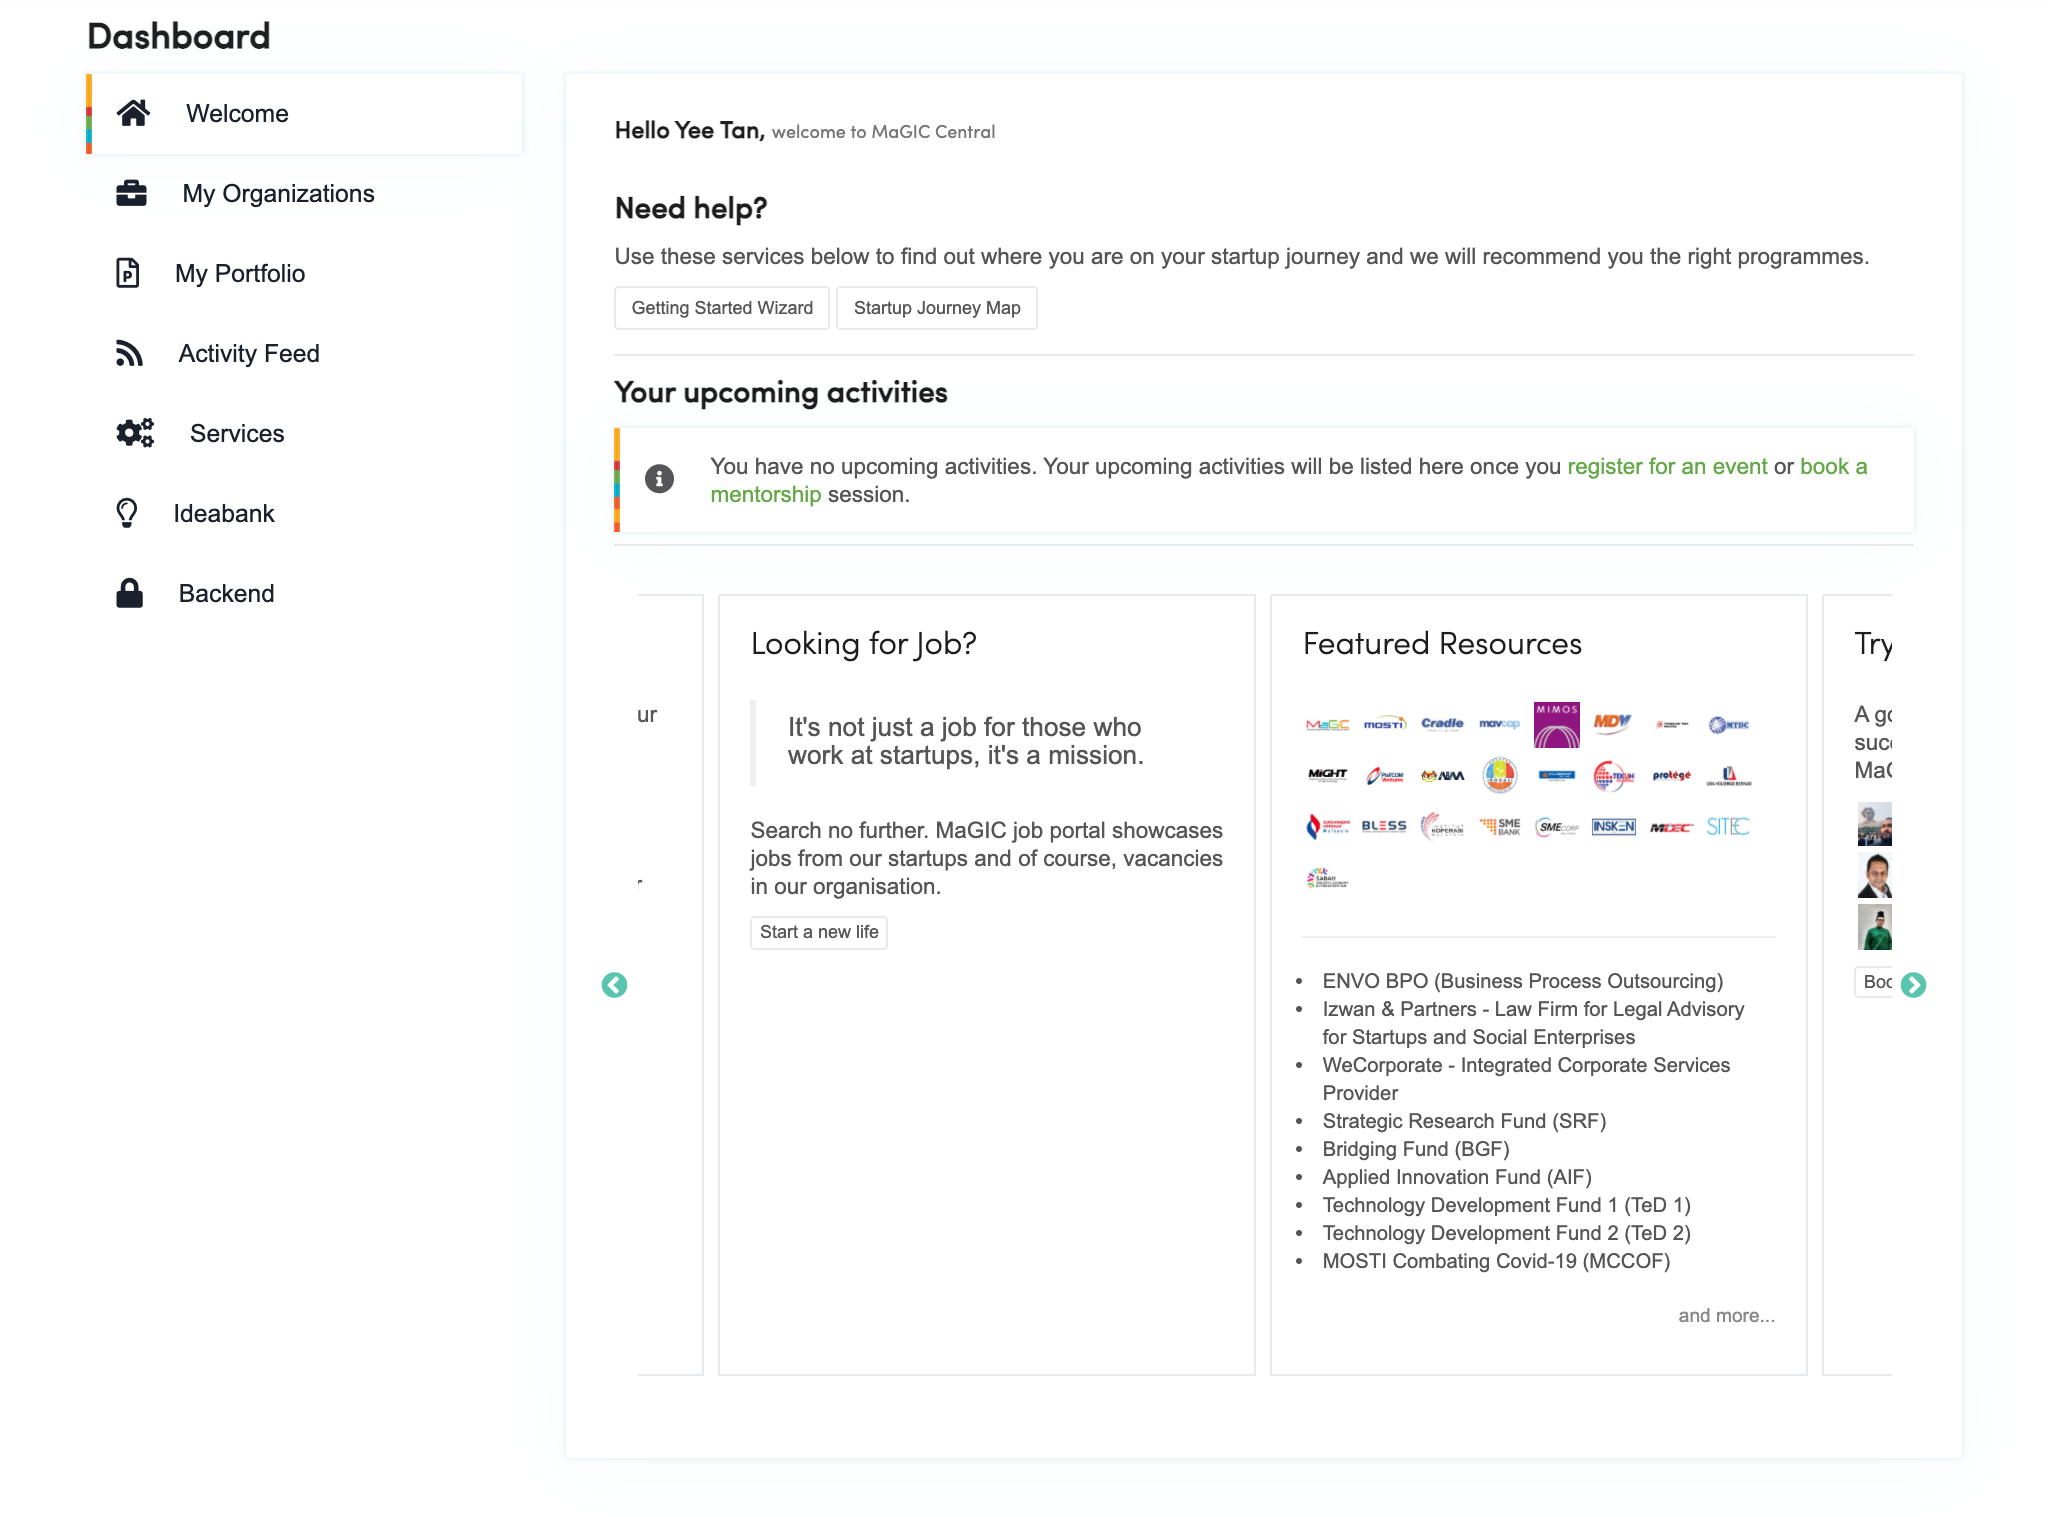Click the MDEC logo
The width and height of the screenshot is (2048, 1517).
(x=1671, y=827)
